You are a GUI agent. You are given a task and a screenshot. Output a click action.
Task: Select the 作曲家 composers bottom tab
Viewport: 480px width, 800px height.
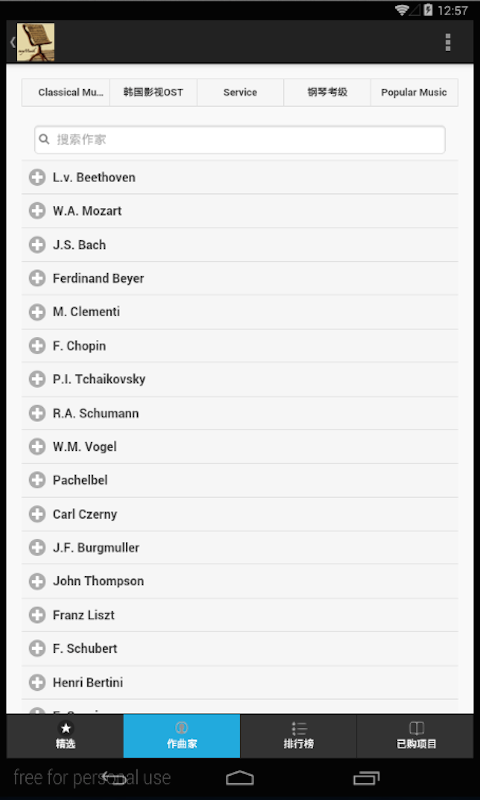click(x=182, y=736)
